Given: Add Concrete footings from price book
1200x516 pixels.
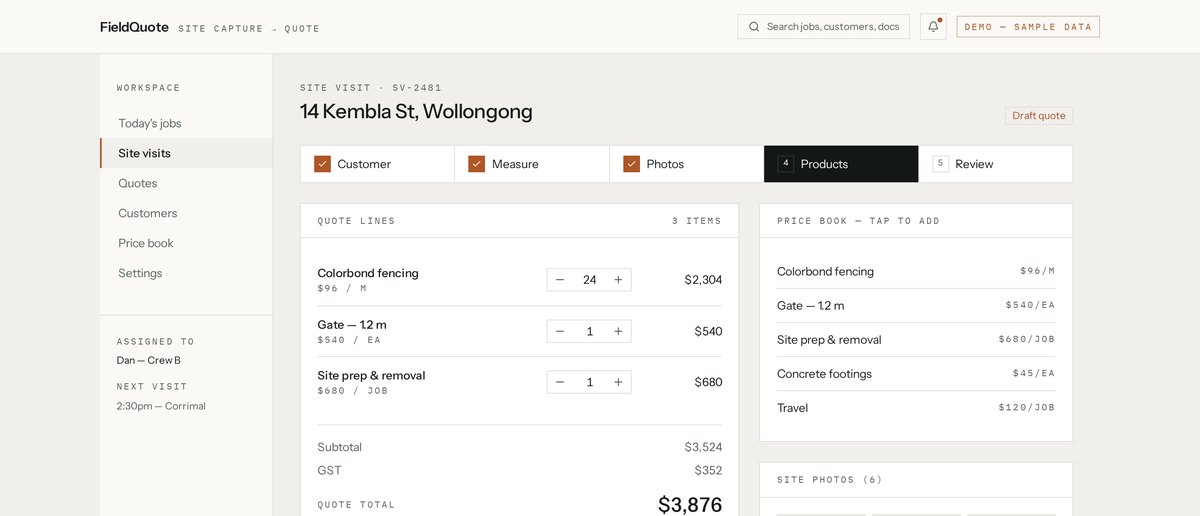Looking at the screenshot, I should [x=916, y=373].
